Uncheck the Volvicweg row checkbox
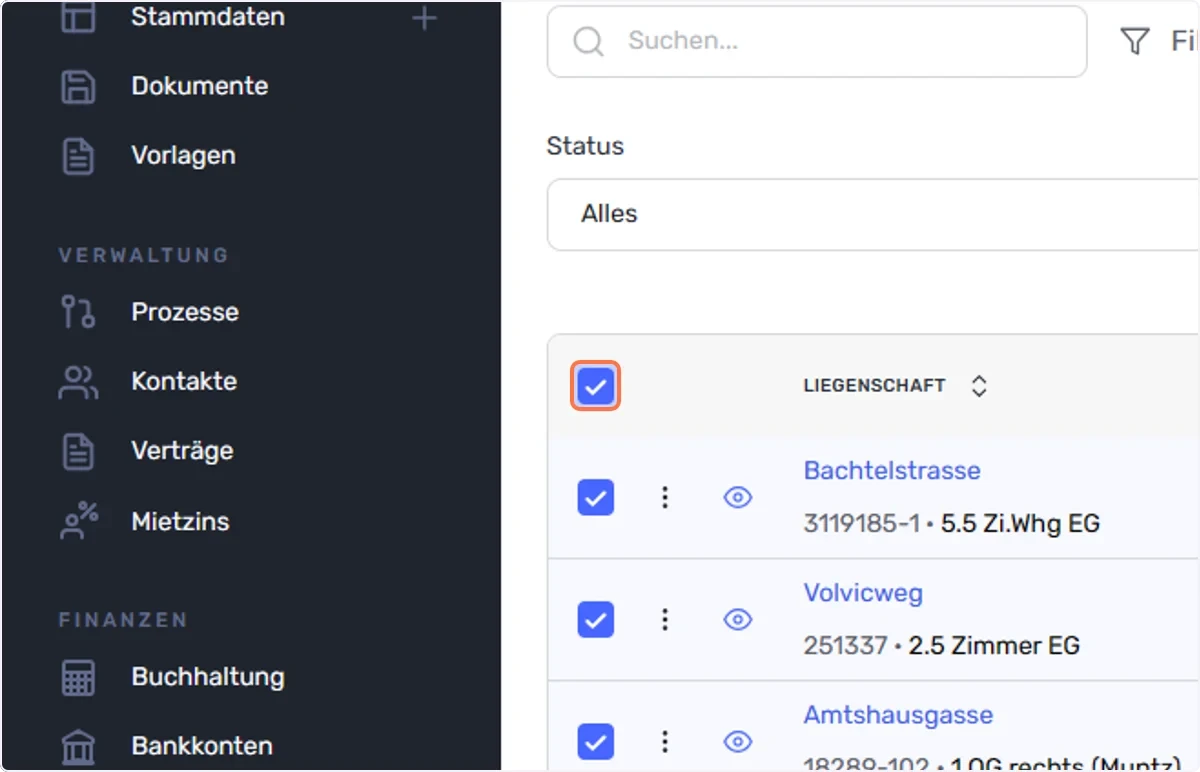Viewport: 1200px width, 772px height. pyautogui.click(x=596, y=620)
